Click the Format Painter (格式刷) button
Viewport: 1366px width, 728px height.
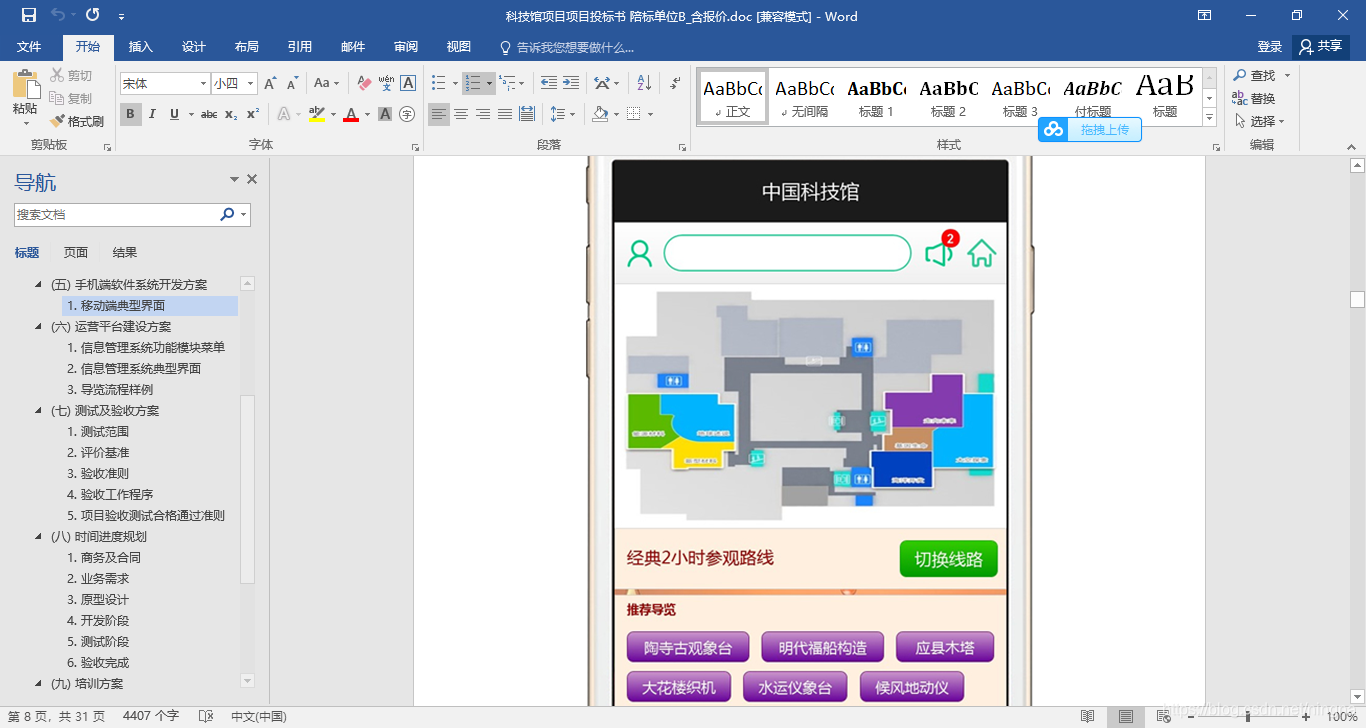coord(77,121)
